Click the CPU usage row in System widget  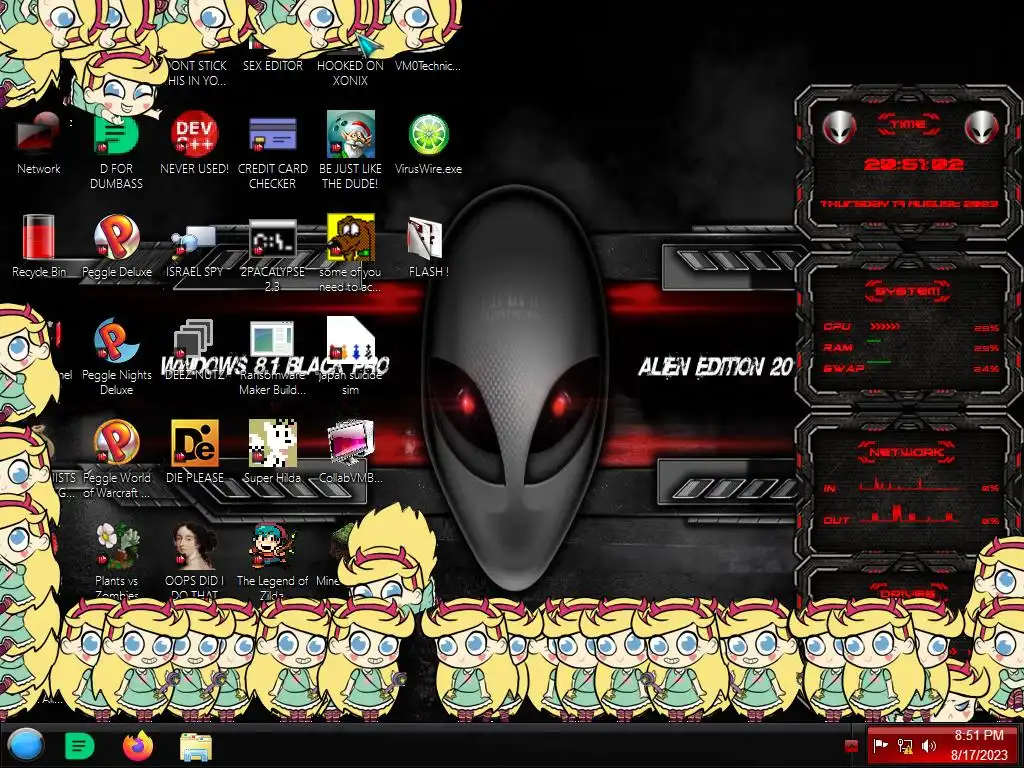coord(910,327)
